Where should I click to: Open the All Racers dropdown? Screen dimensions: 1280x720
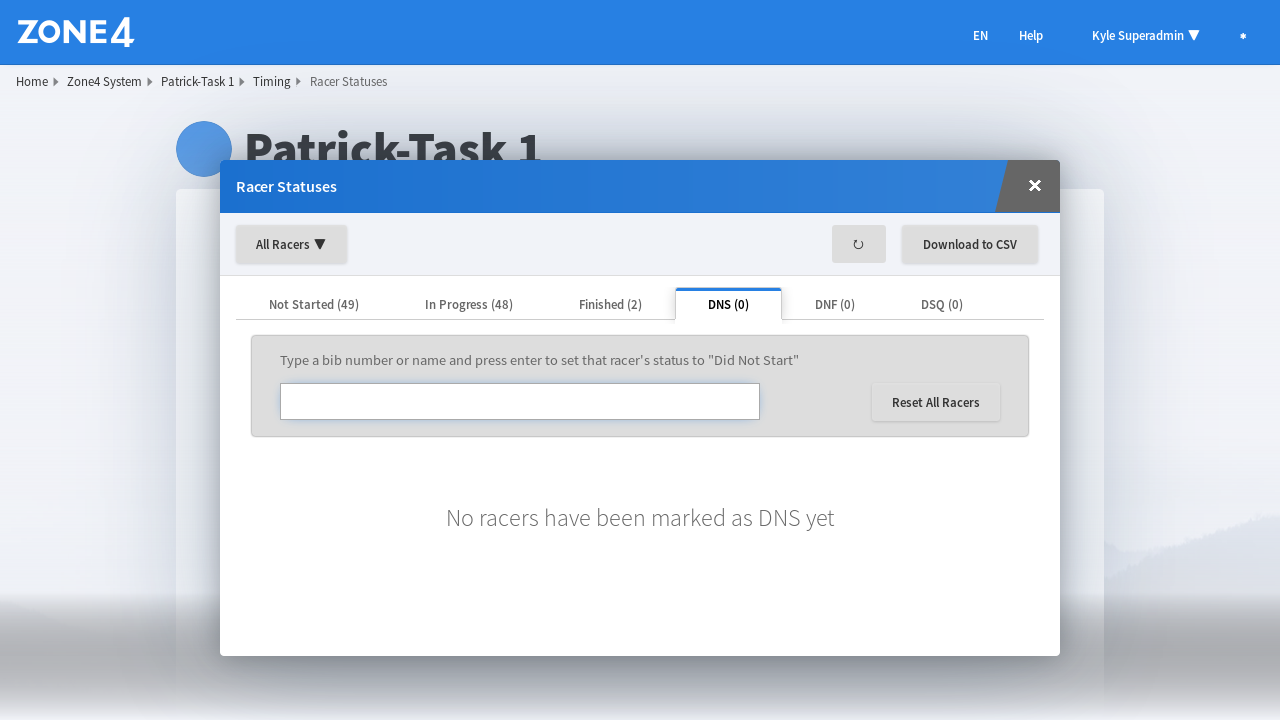(x=291, y=244)
